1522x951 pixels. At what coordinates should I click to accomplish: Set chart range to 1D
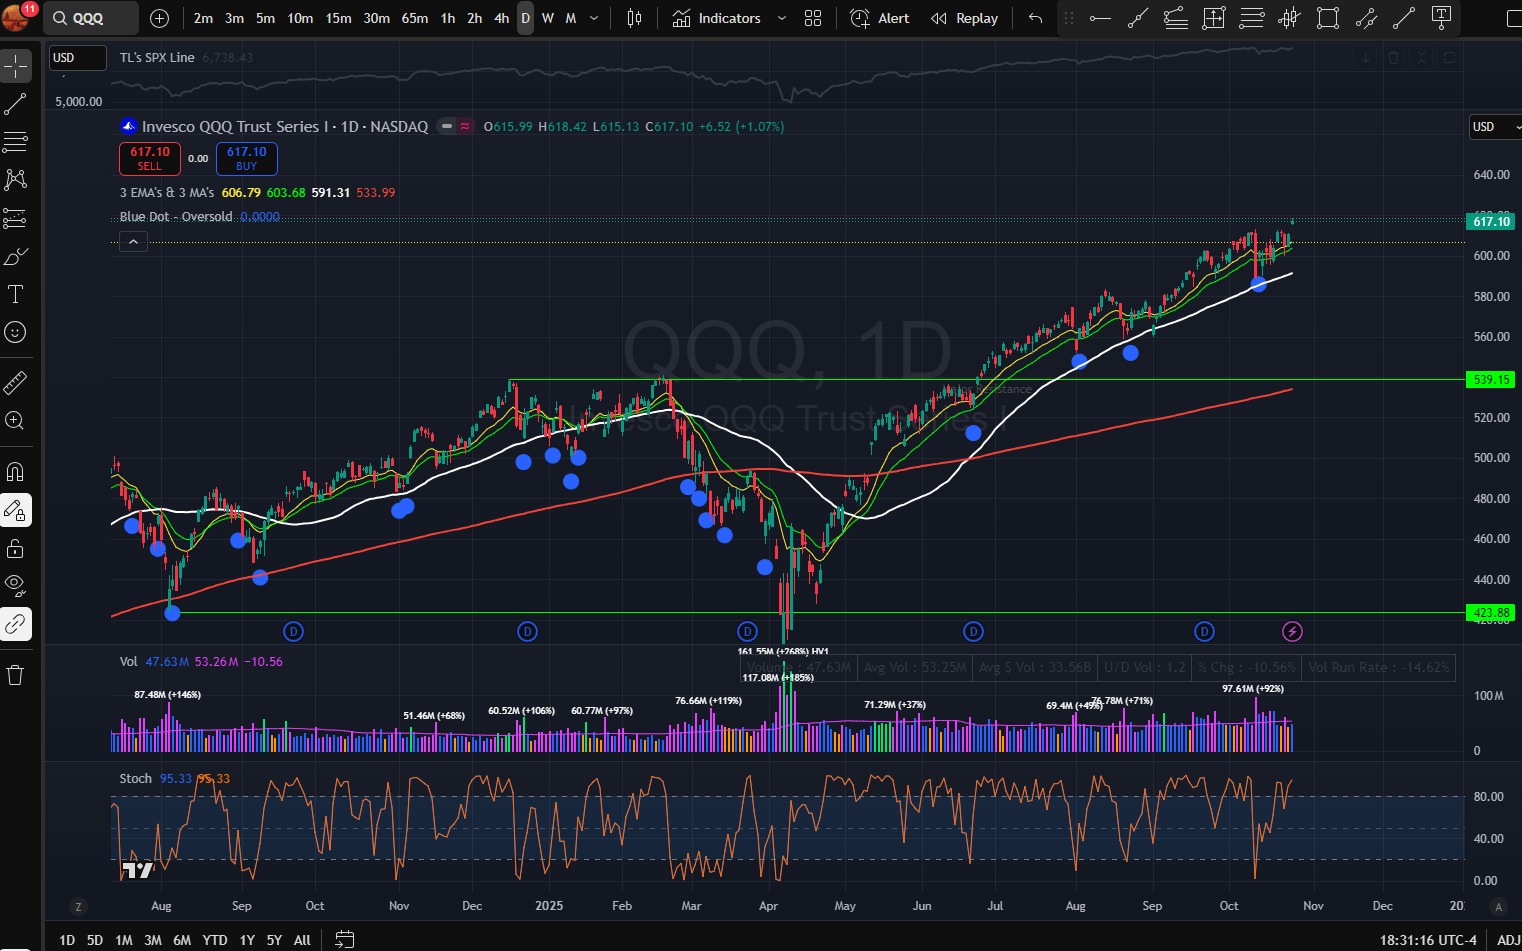67,940
